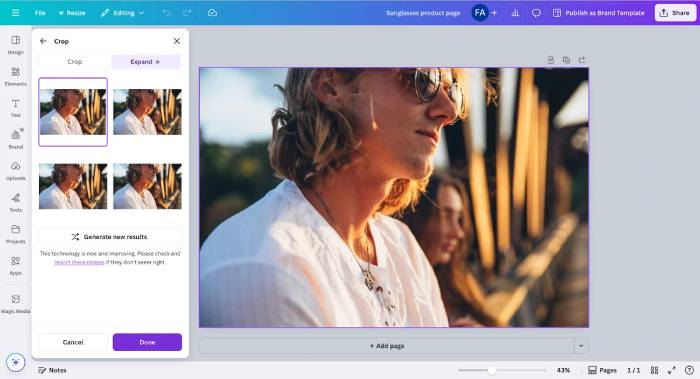Adjust the zoom slider
The image size is (700, 379).
click(x=492, y=370)
